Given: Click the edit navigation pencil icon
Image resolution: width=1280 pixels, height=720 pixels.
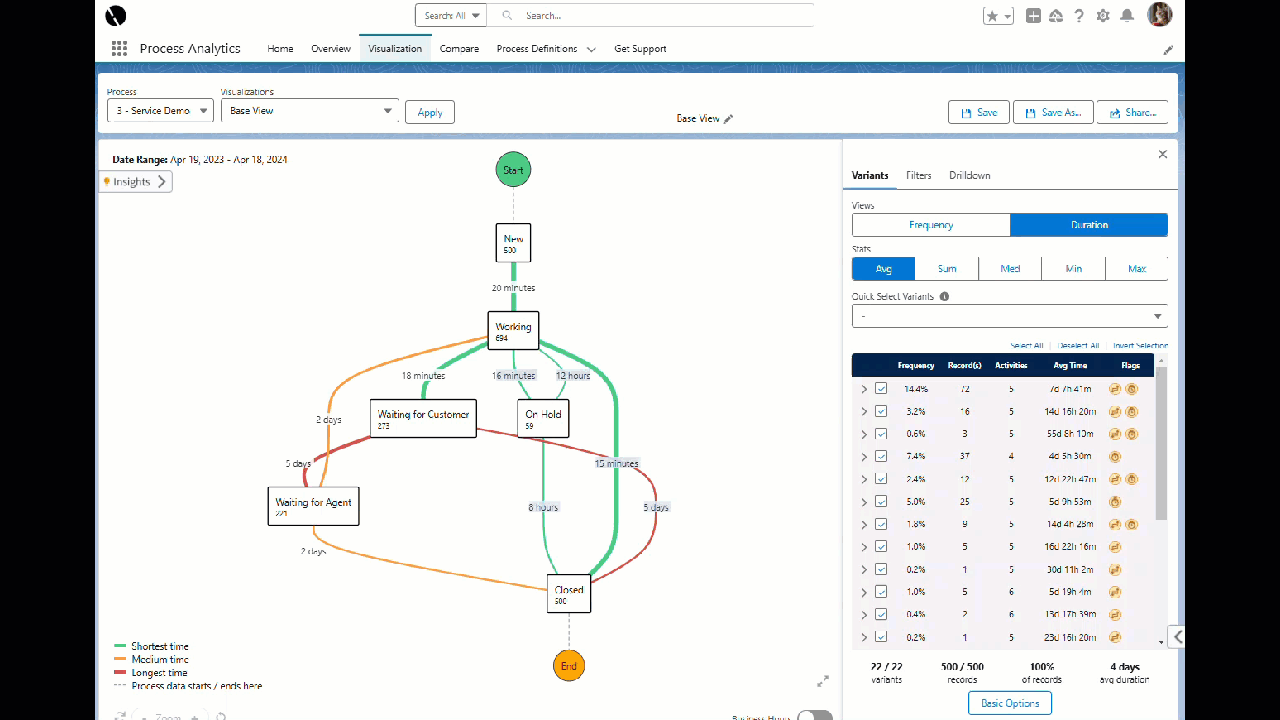Looking at the screenshot, I should [x=1168, y=49].
